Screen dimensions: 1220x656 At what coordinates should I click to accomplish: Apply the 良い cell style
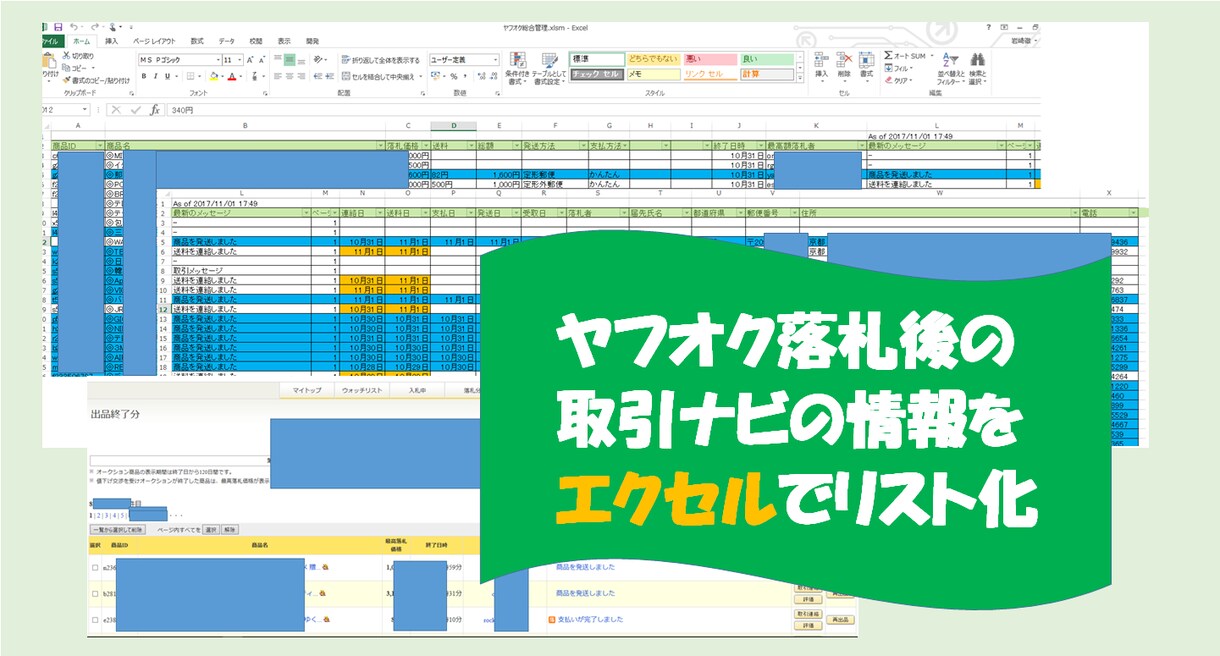(767, 60)
